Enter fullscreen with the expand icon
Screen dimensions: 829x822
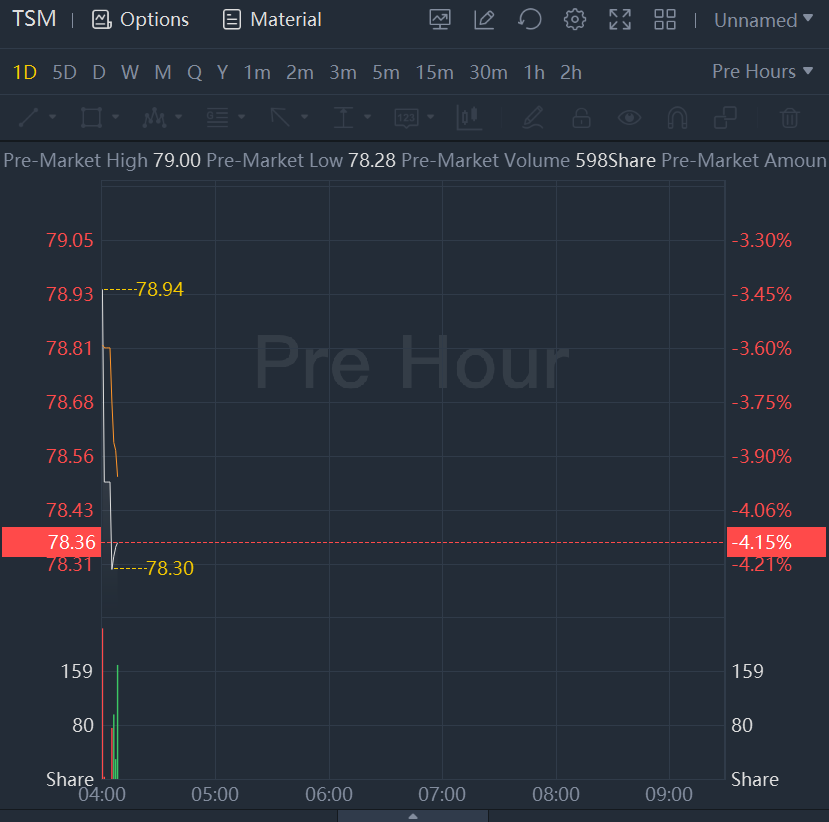point(620,19)
